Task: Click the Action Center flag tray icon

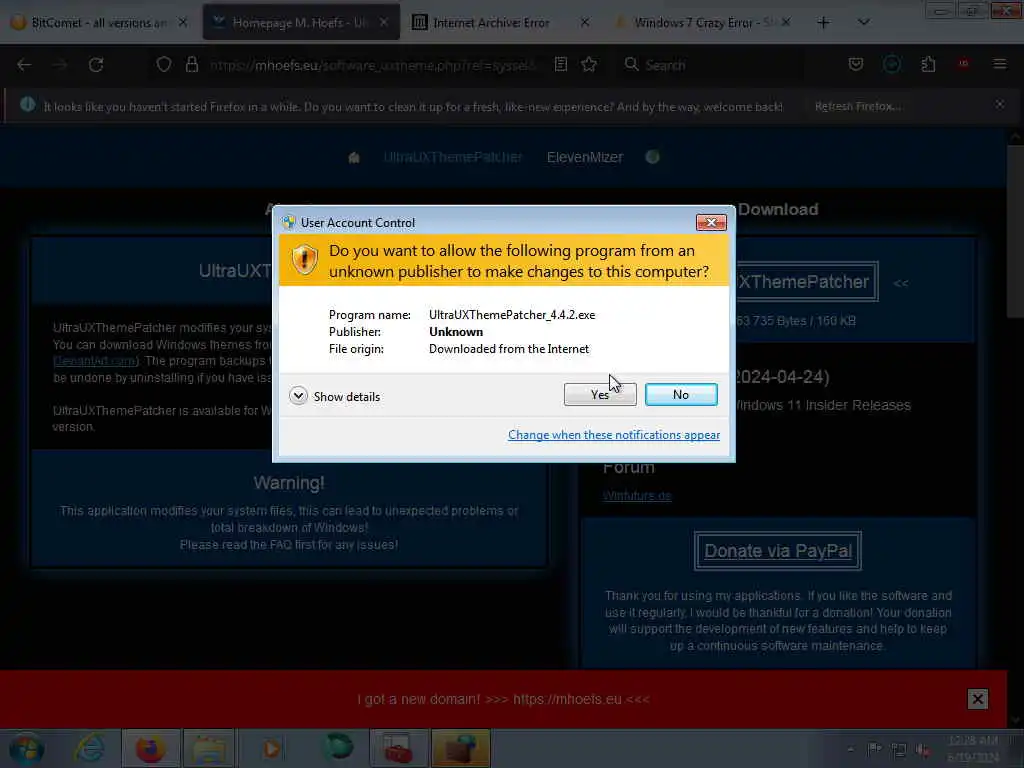Action: pyautogui.click(x=874, y=750)
